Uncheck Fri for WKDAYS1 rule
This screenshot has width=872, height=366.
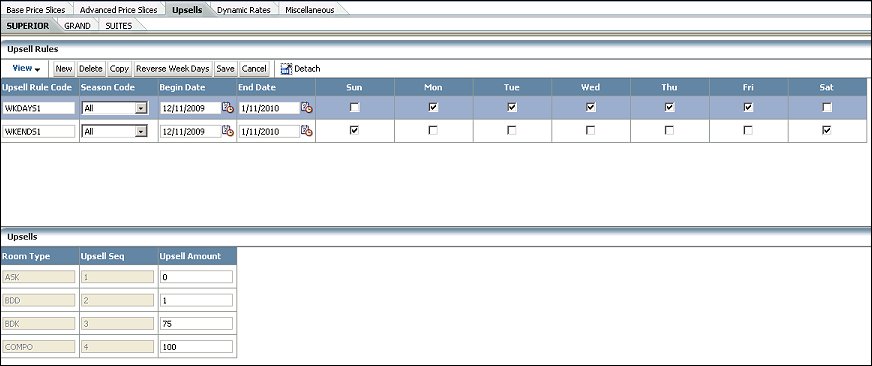pos(749,108)
